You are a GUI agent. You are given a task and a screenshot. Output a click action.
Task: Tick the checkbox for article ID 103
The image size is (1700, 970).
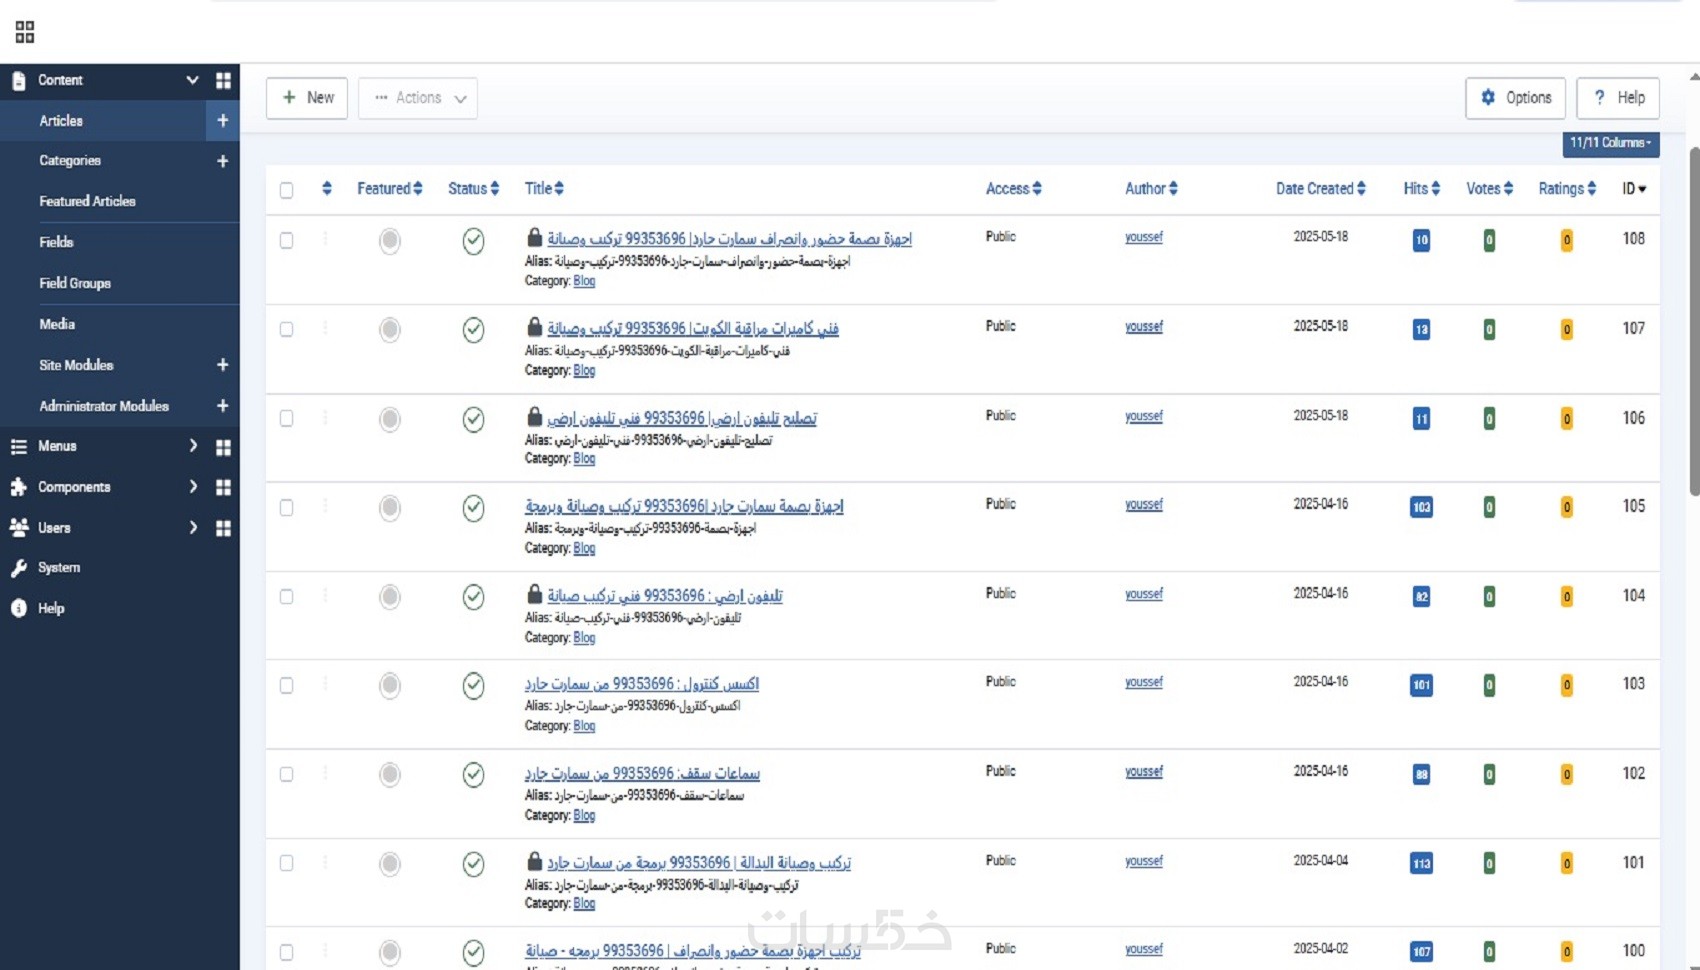click(287, 686)
